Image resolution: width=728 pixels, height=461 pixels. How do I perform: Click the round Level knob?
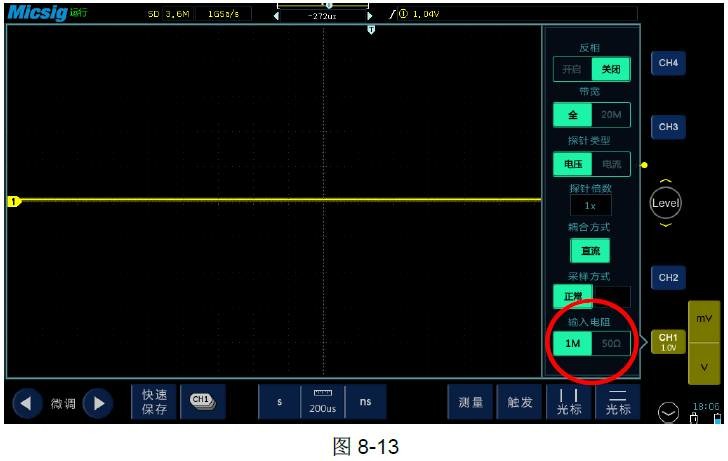(x=665, y=203)
